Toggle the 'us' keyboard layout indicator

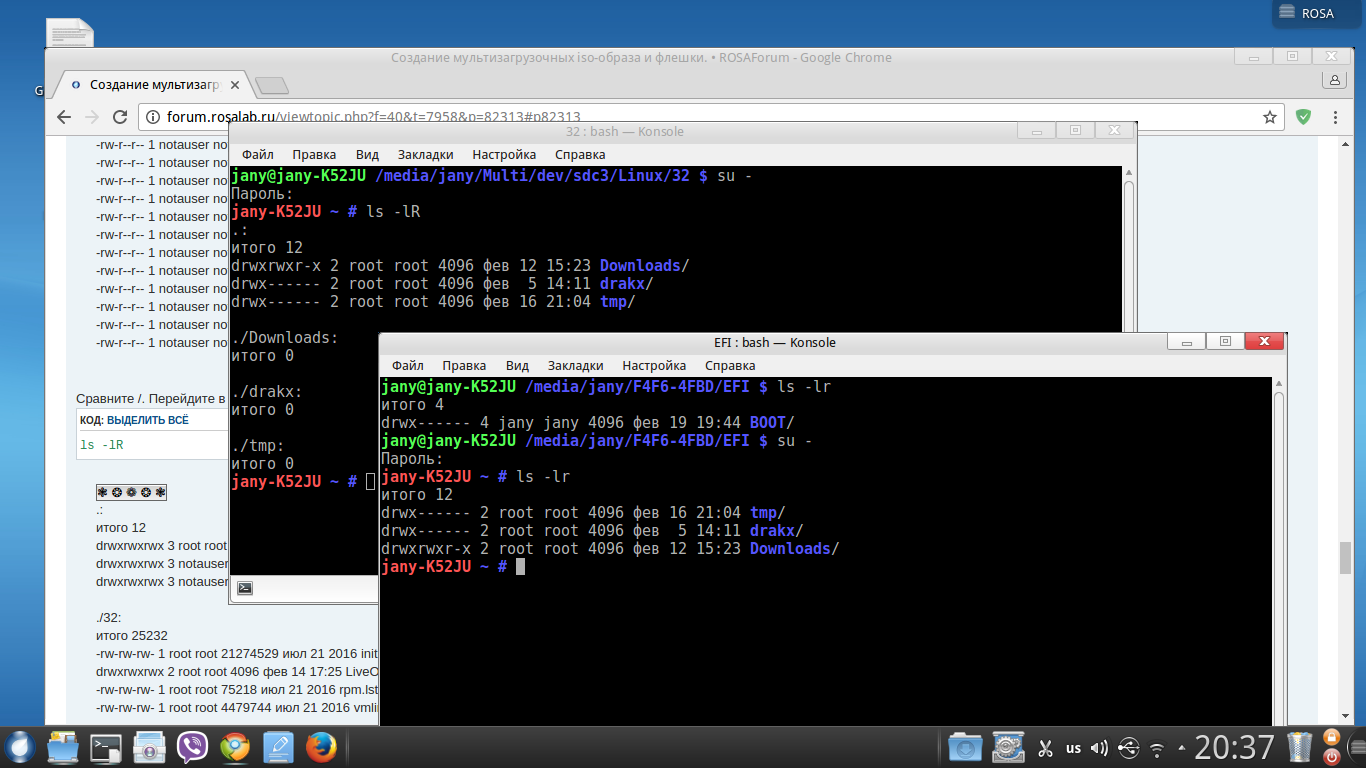point(1073,747)
